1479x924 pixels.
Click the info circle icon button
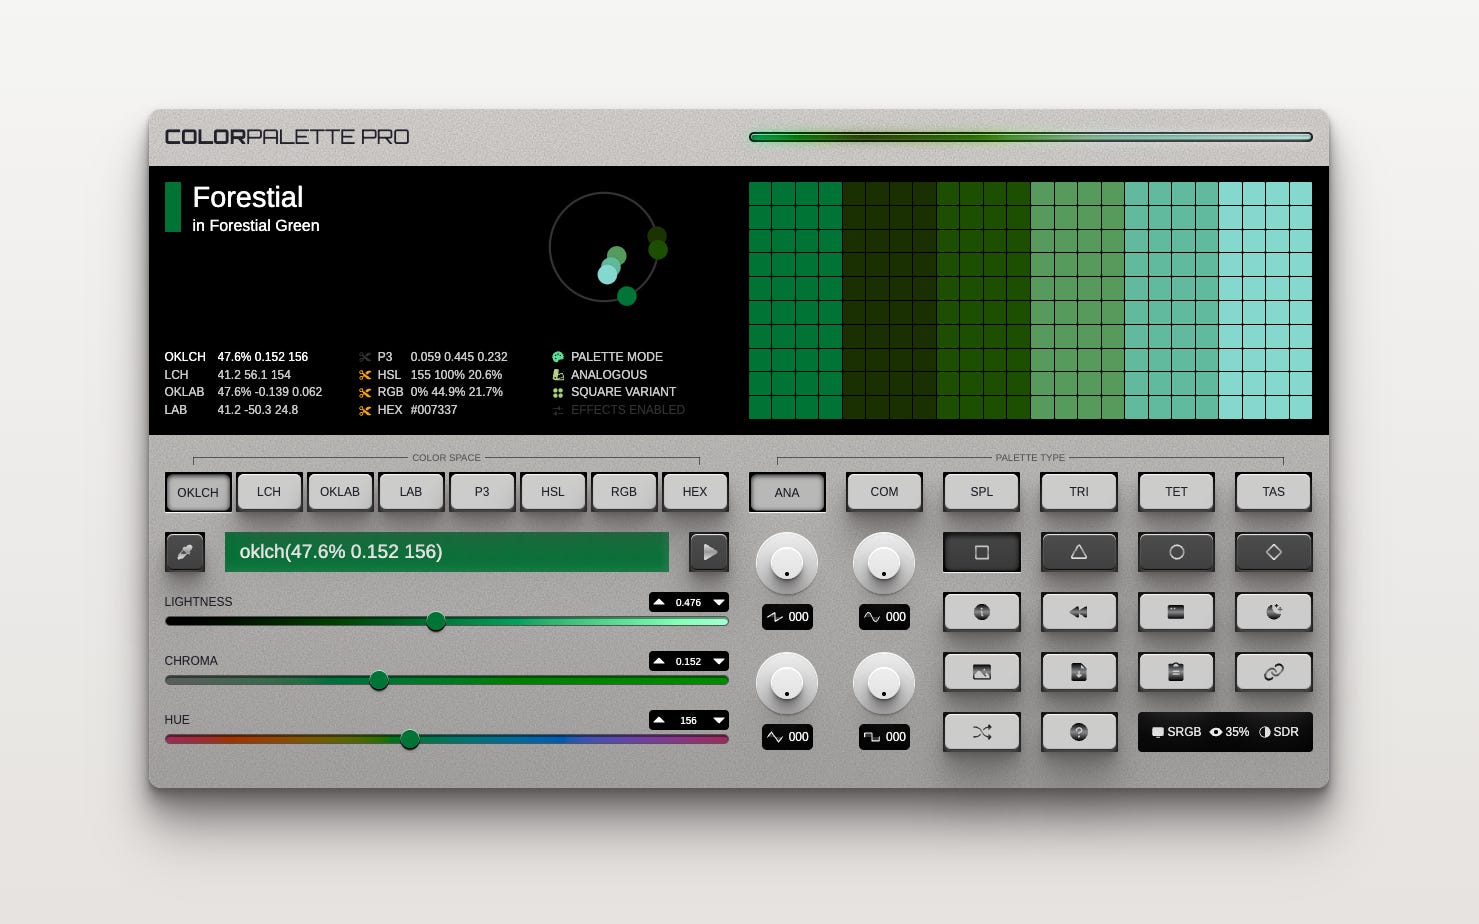pos(982,612)
